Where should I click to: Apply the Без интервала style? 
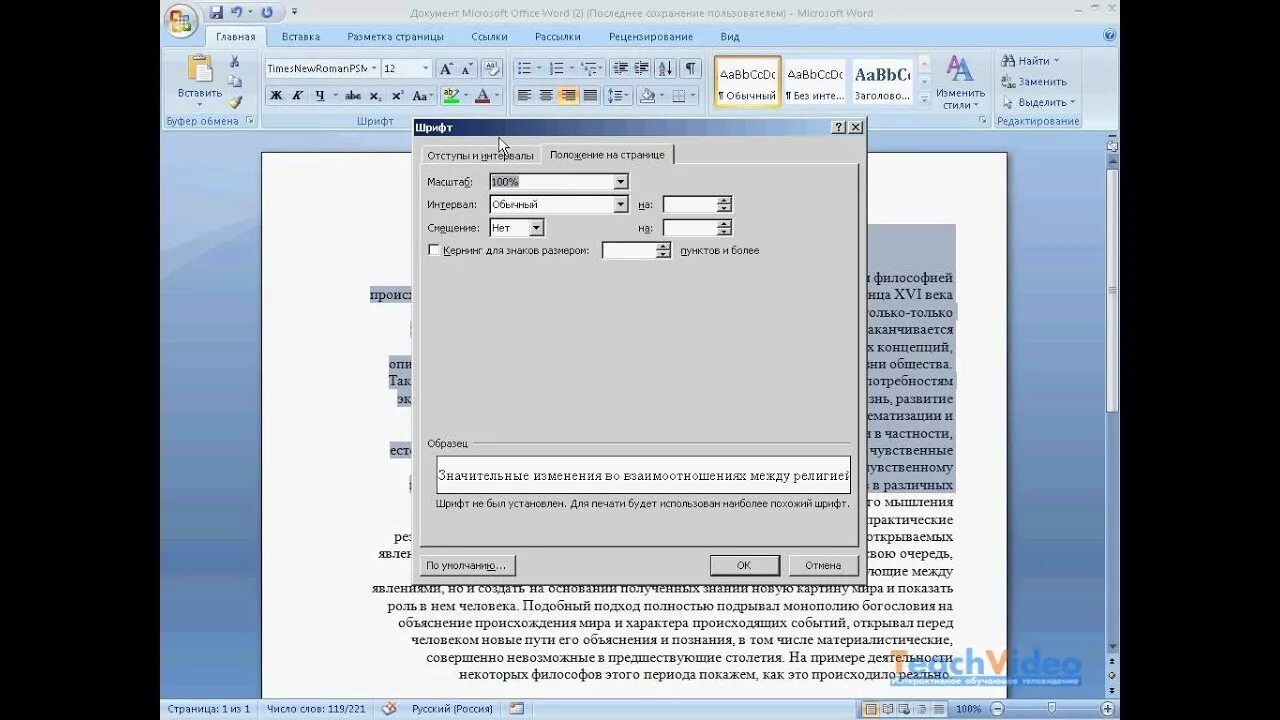pyautogui.click(x=815, y=82)
